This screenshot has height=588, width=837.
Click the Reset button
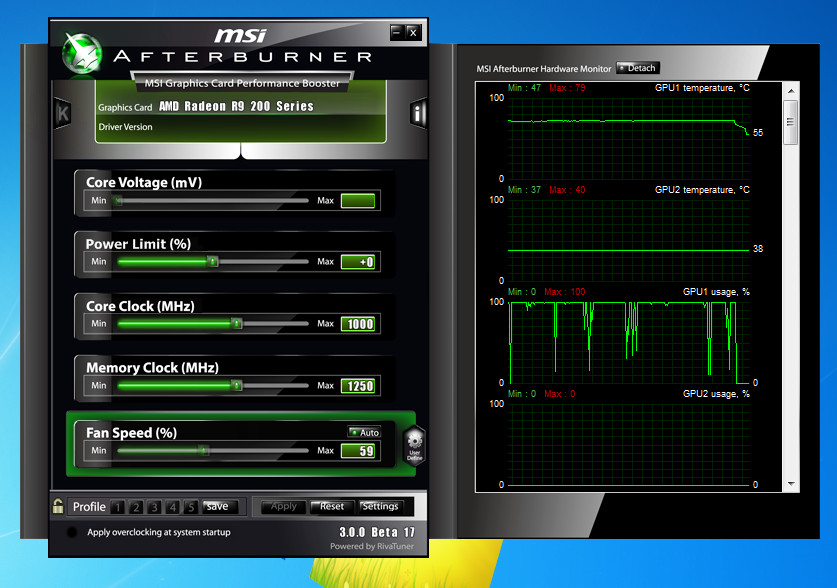pos(331,506)
